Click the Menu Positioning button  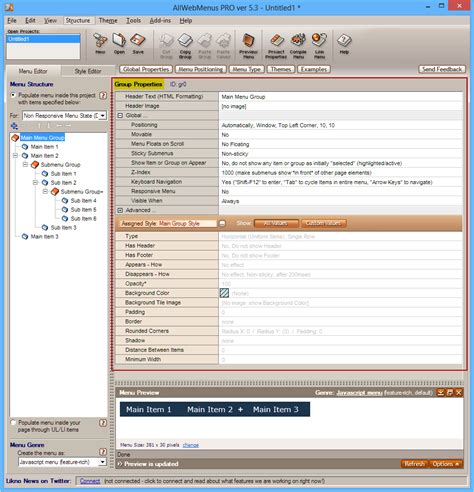click(200, 69)
